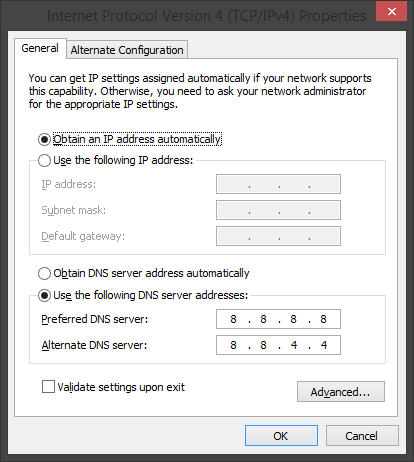Close the TCP/IPv4 Properties dialog

click(391, 11)
